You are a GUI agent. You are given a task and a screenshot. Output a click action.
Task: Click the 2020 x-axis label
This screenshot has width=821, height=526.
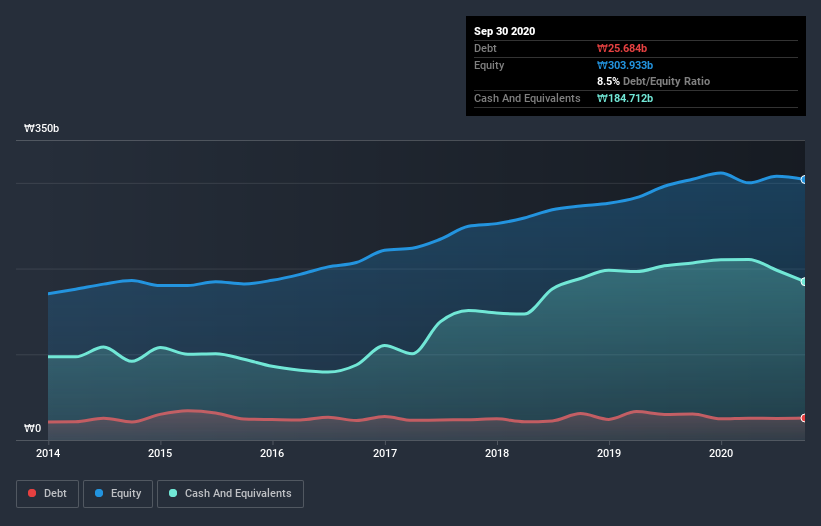(721, 453)
